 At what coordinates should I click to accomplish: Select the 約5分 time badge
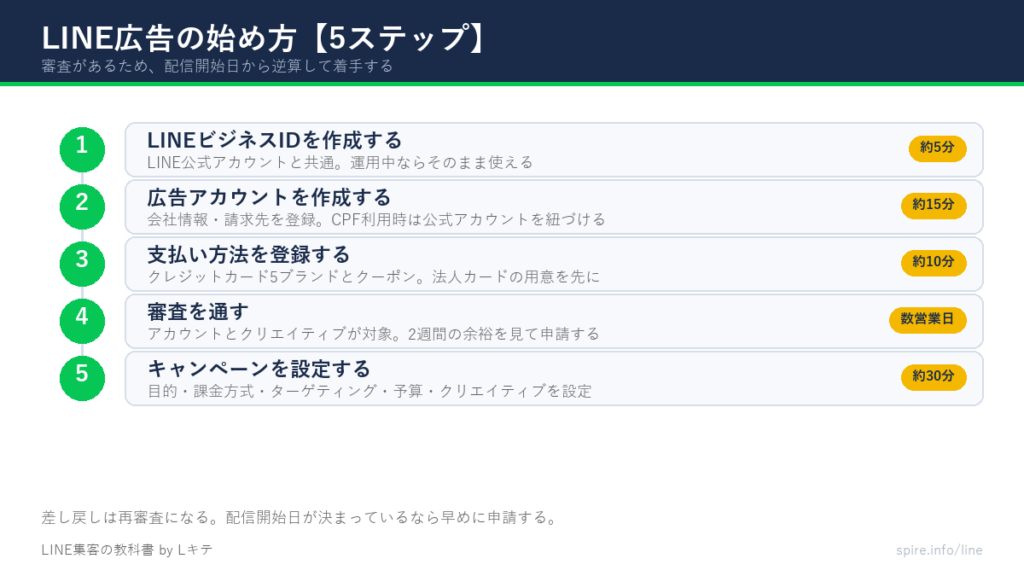point(937,148)
